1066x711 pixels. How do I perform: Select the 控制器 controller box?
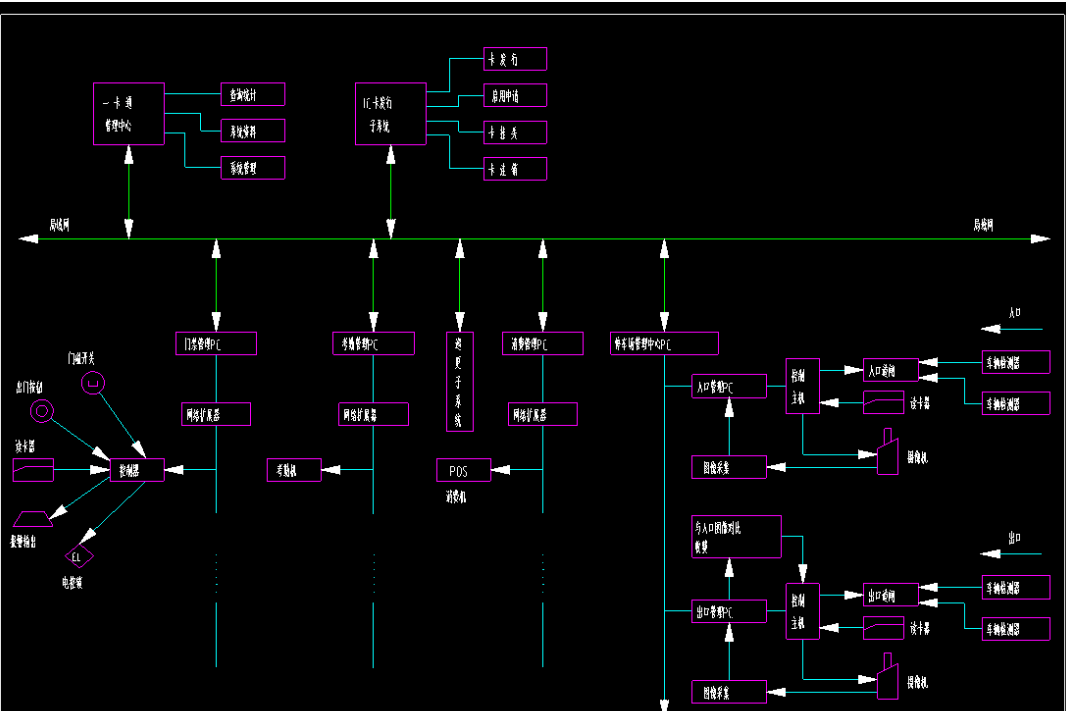coord(137,469)
